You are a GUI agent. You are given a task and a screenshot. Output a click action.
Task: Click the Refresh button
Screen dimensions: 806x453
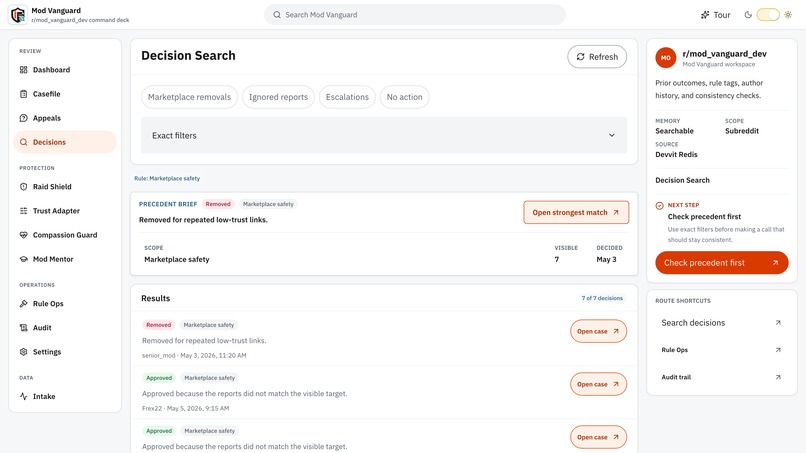tap(597, 57)
